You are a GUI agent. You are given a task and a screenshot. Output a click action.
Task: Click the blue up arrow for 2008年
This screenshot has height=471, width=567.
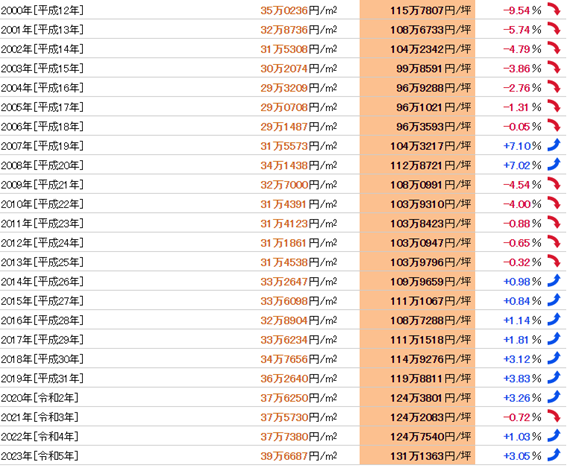pyautogui.click(x=554, y=164)
